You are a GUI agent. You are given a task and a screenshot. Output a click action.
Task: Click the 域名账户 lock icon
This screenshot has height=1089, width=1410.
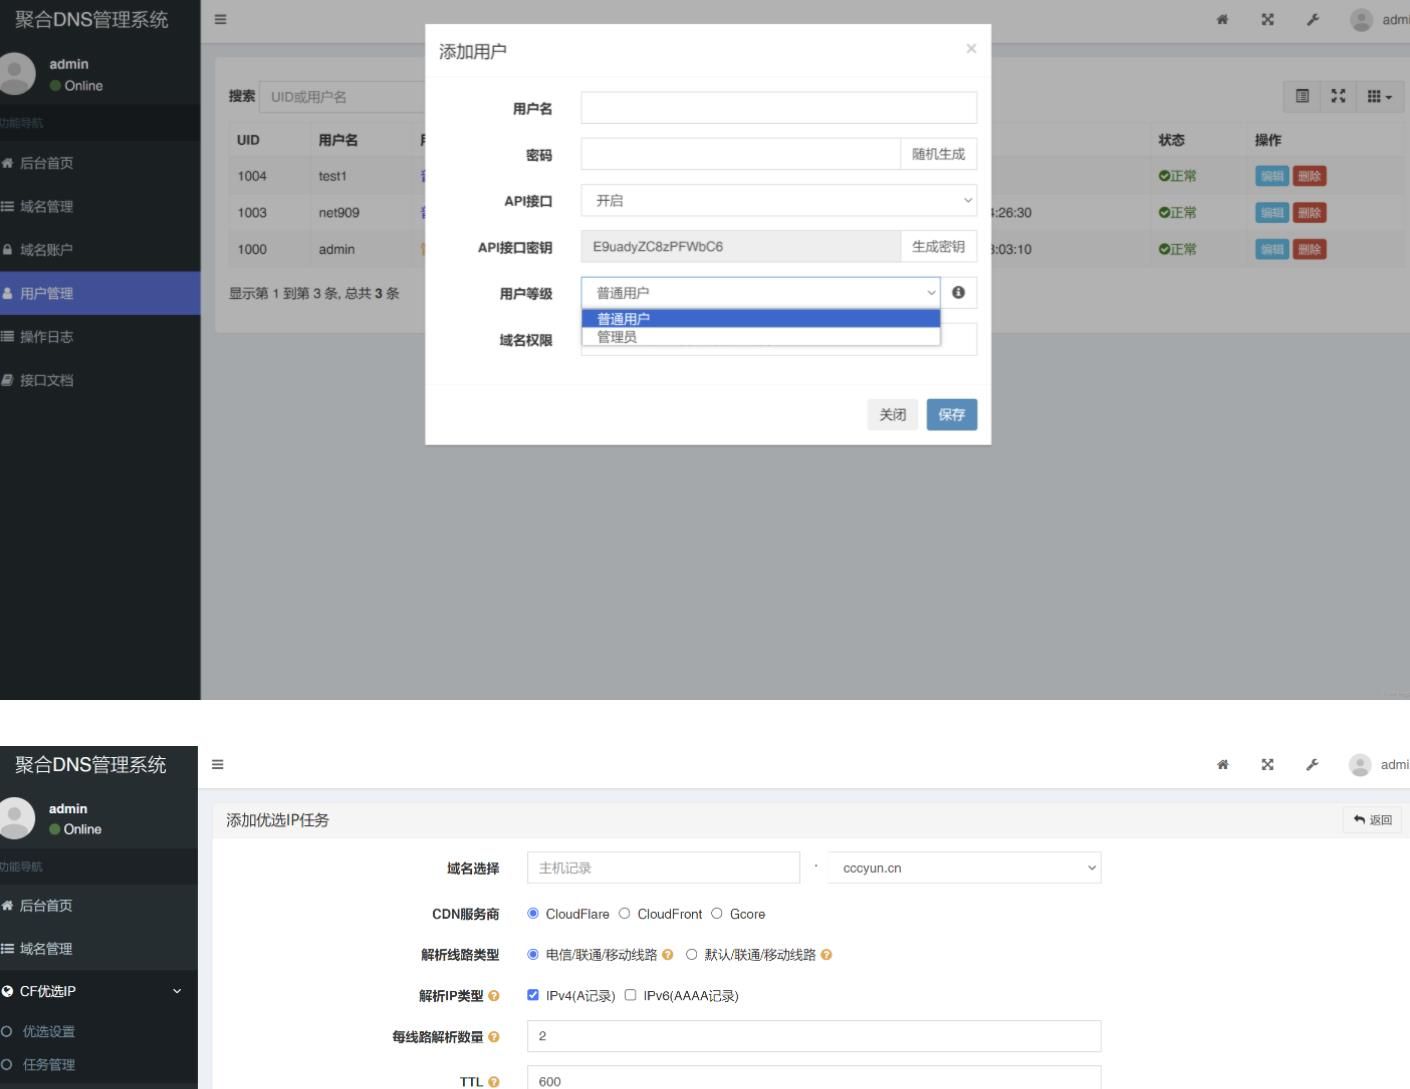pyautogui.click(x=45, y=249)
